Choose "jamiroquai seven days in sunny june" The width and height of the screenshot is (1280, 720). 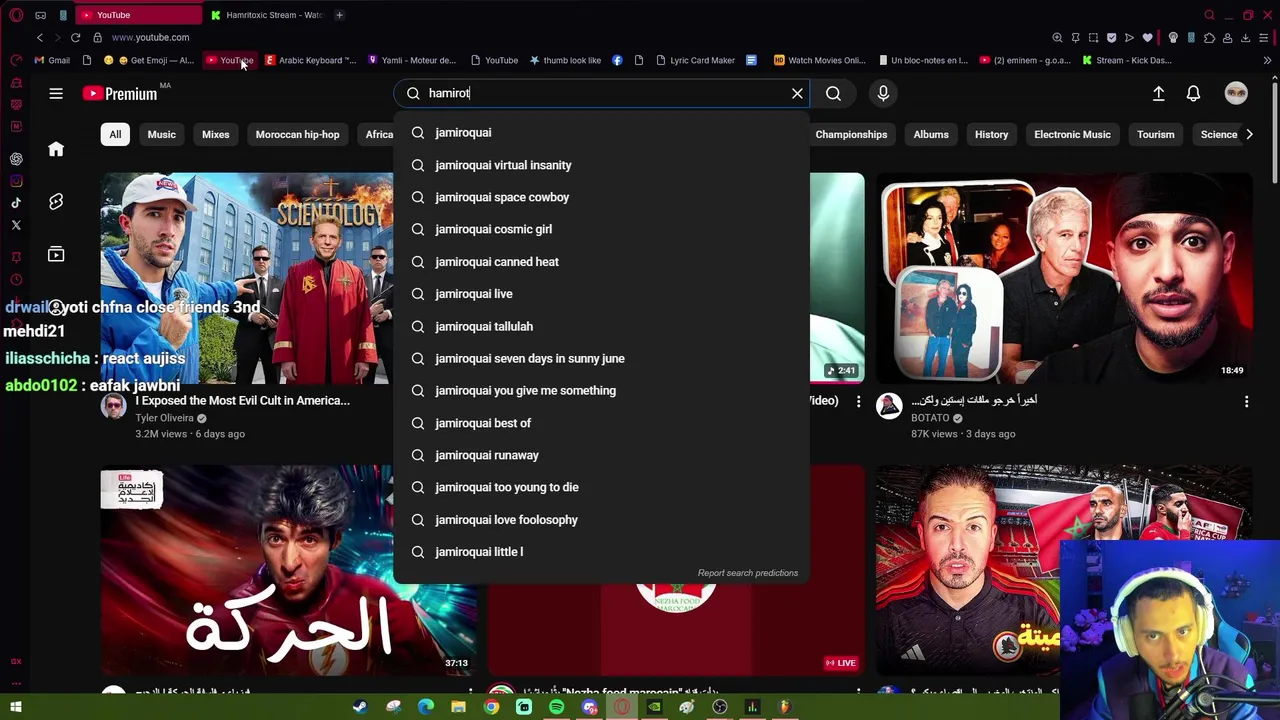pyautogui.click(x=601, y=358)
